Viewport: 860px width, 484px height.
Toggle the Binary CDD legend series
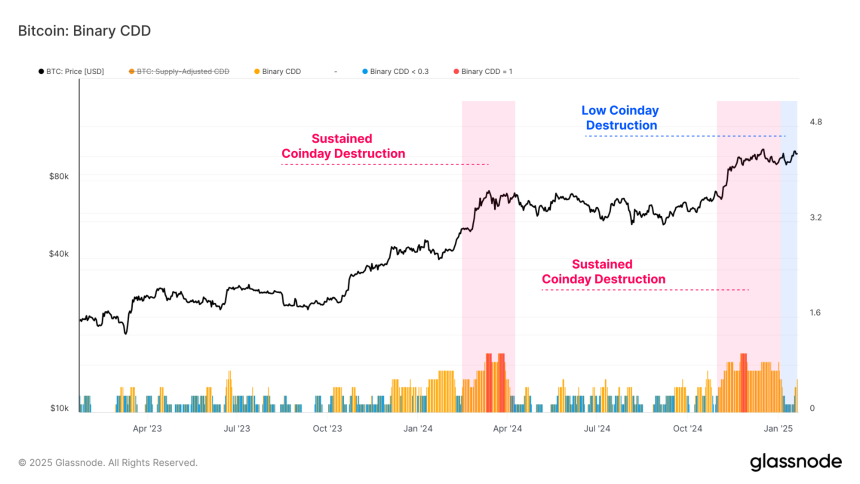pyautogui.click(x=278, y=71)
